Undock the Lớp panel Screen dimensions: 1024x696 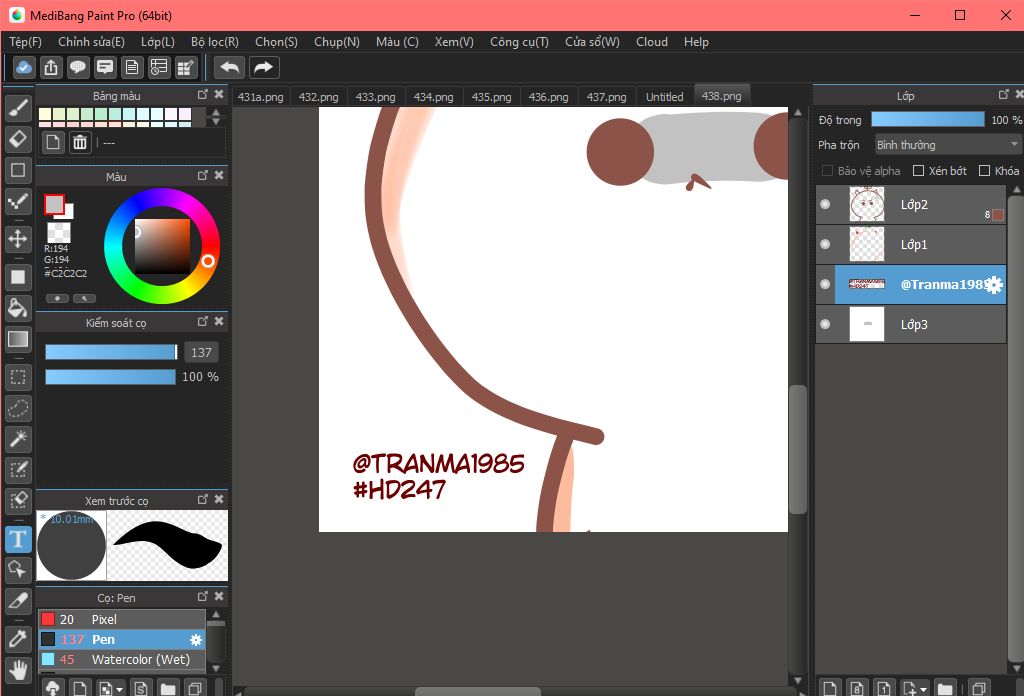(1004, 95)
